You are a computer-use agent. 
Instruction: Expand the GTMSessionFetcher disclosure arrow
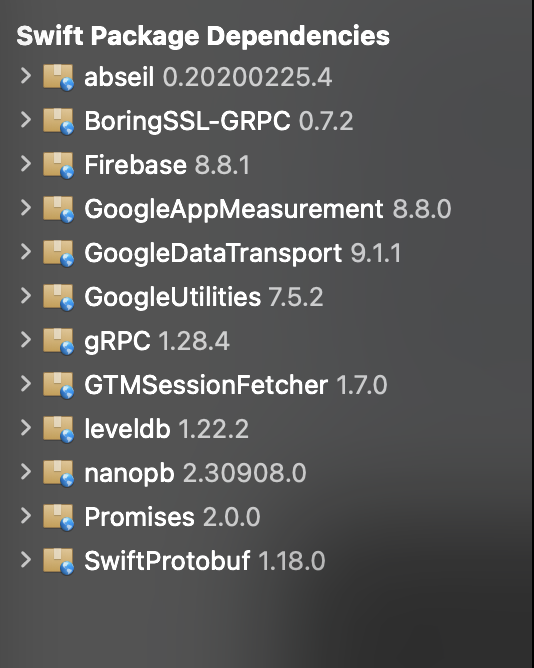pyautogui.click(x=26, y=383)
